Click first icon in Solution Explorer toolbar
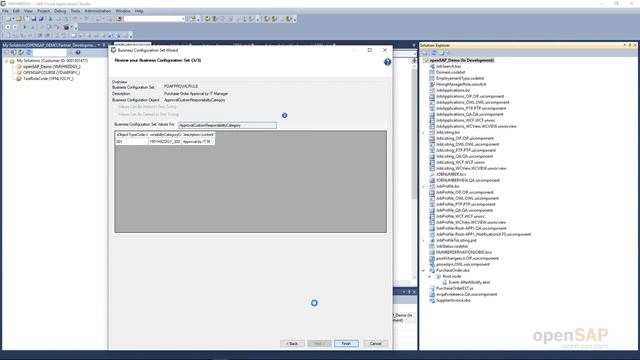The image size is (640, 360). pos(425,53)
